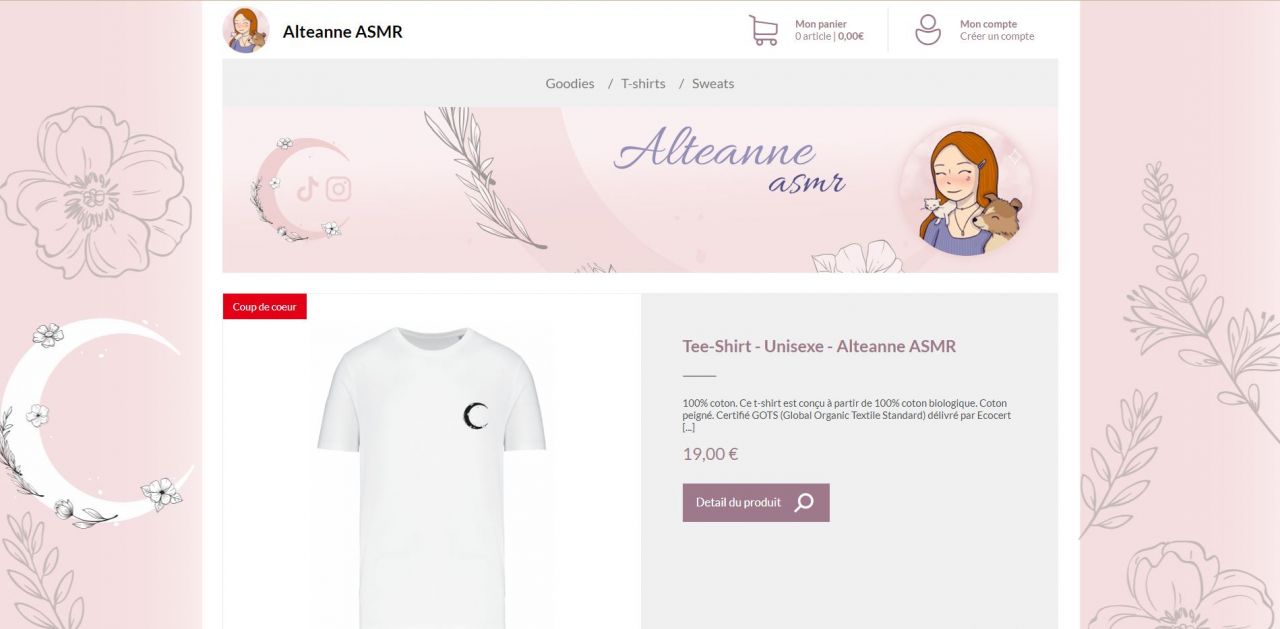Click the Alteanne avatar logo in header

[x=246, y=30]
